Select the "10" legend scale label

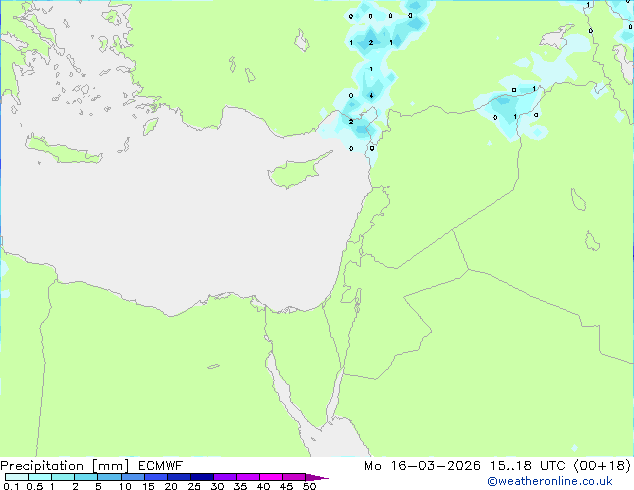point(125,486)
